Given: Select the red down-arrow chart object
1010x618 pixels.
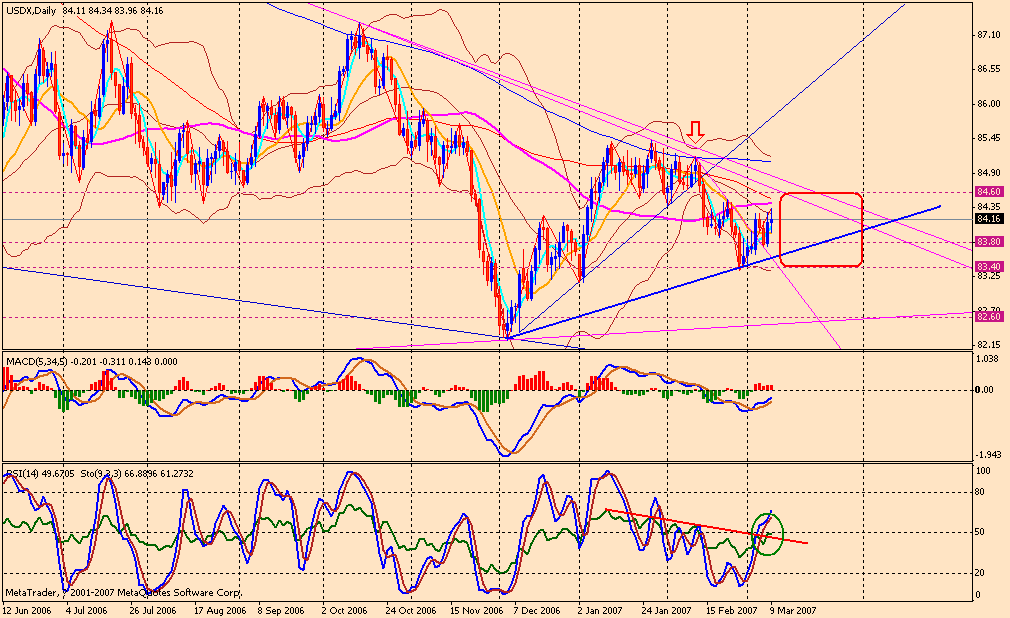Looking at the screenshot, I should [x=696, y=131].
